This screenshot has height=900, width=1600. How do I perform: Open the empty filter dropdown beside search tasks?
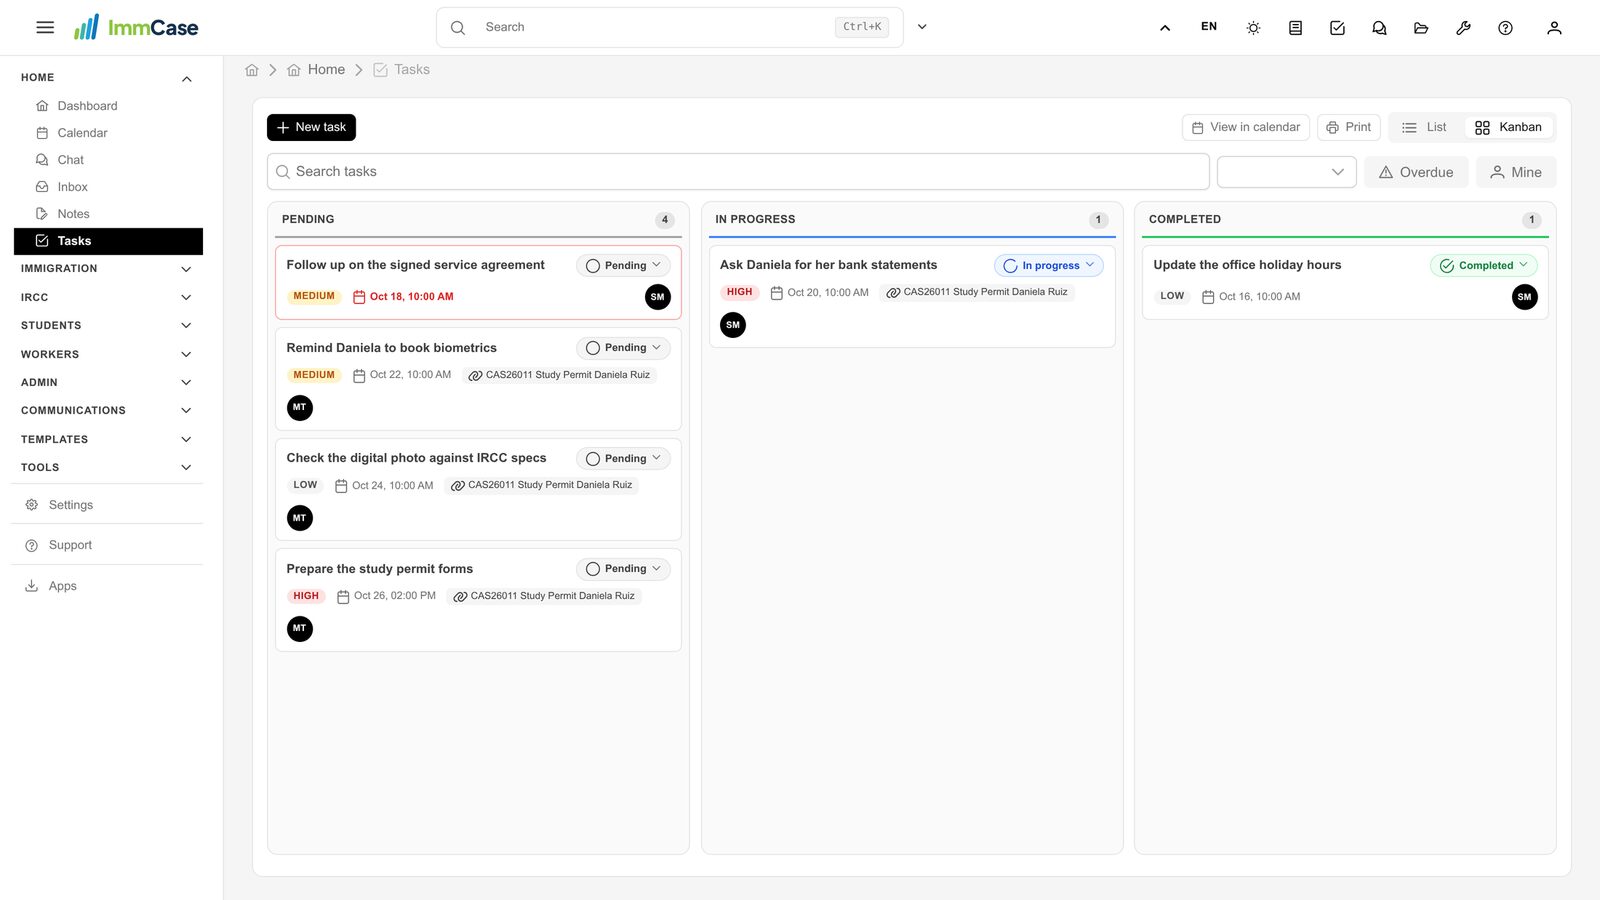point(1286,172)
